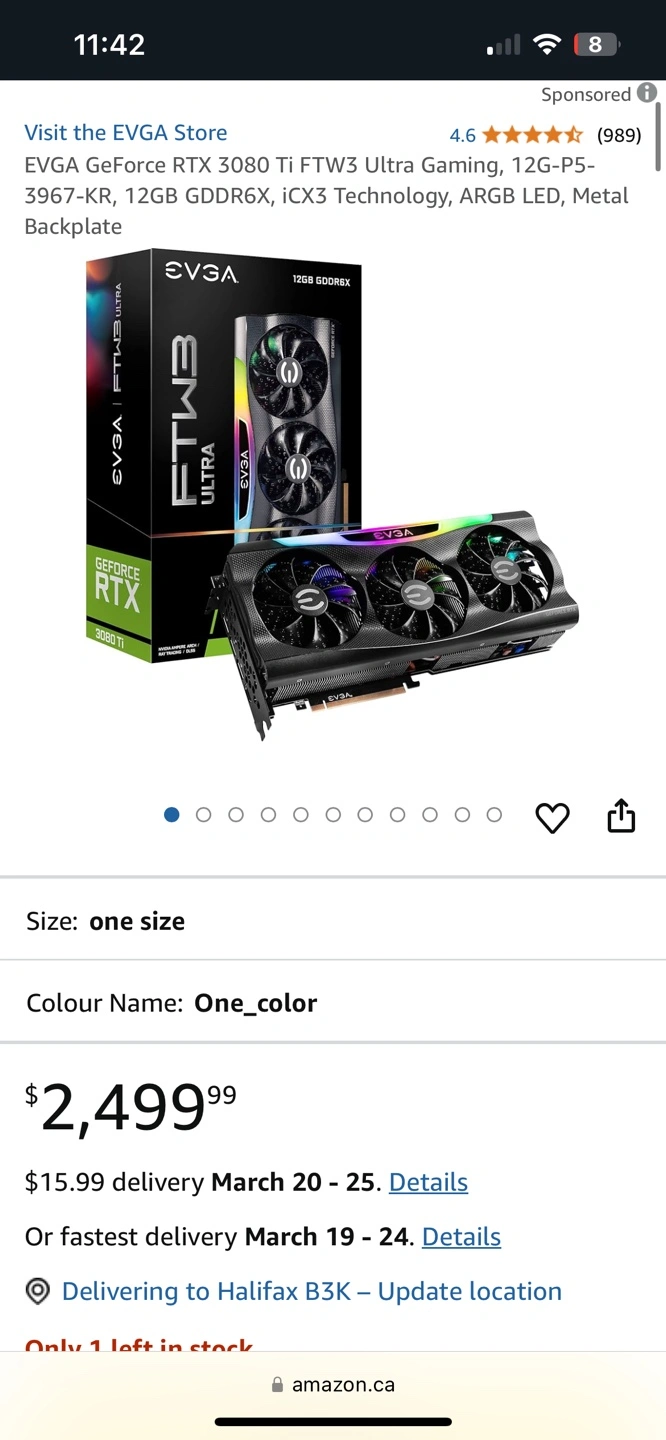Screen dimensions: 666x1440
Task: Open Details link for fastest delivery
Action: point(461,1237)
